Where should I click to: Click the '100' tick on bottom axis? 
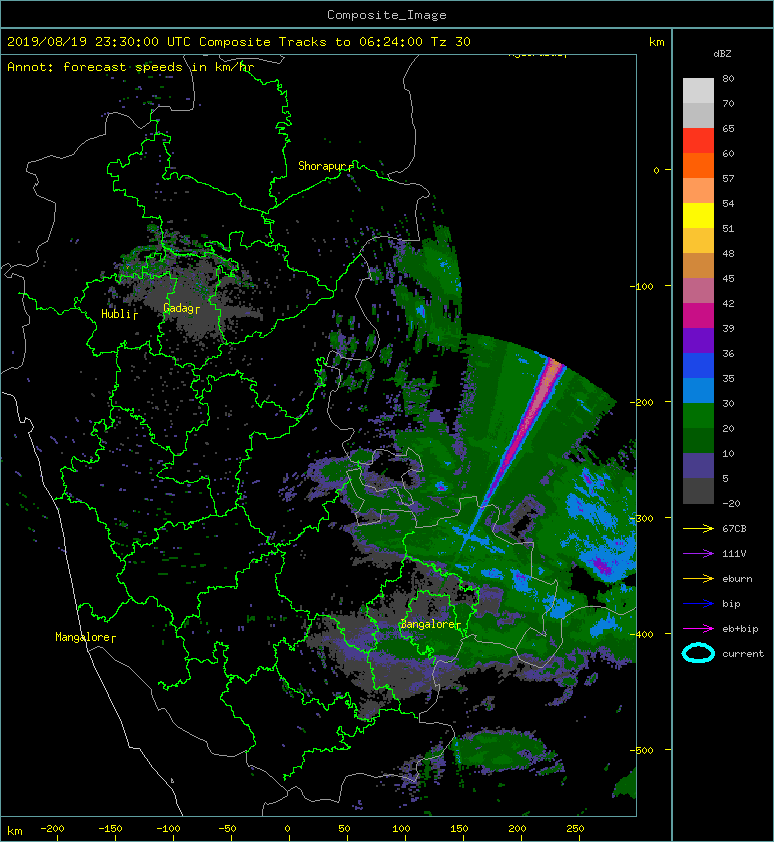pos(401,829)
